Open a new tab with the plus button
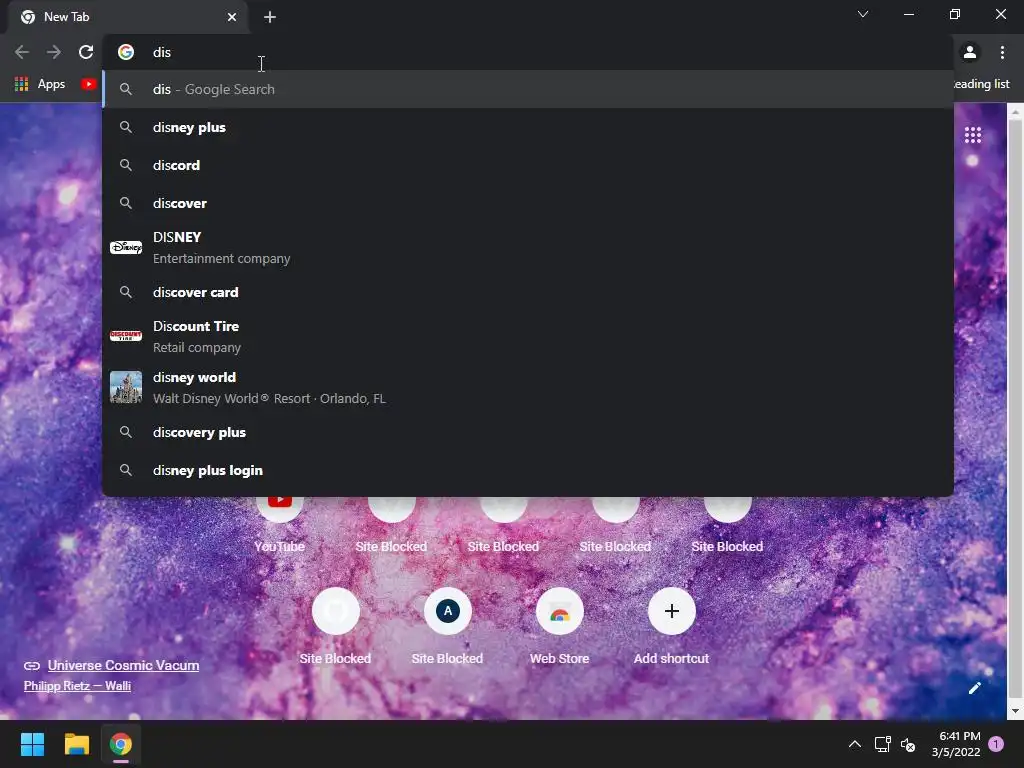 270,17
